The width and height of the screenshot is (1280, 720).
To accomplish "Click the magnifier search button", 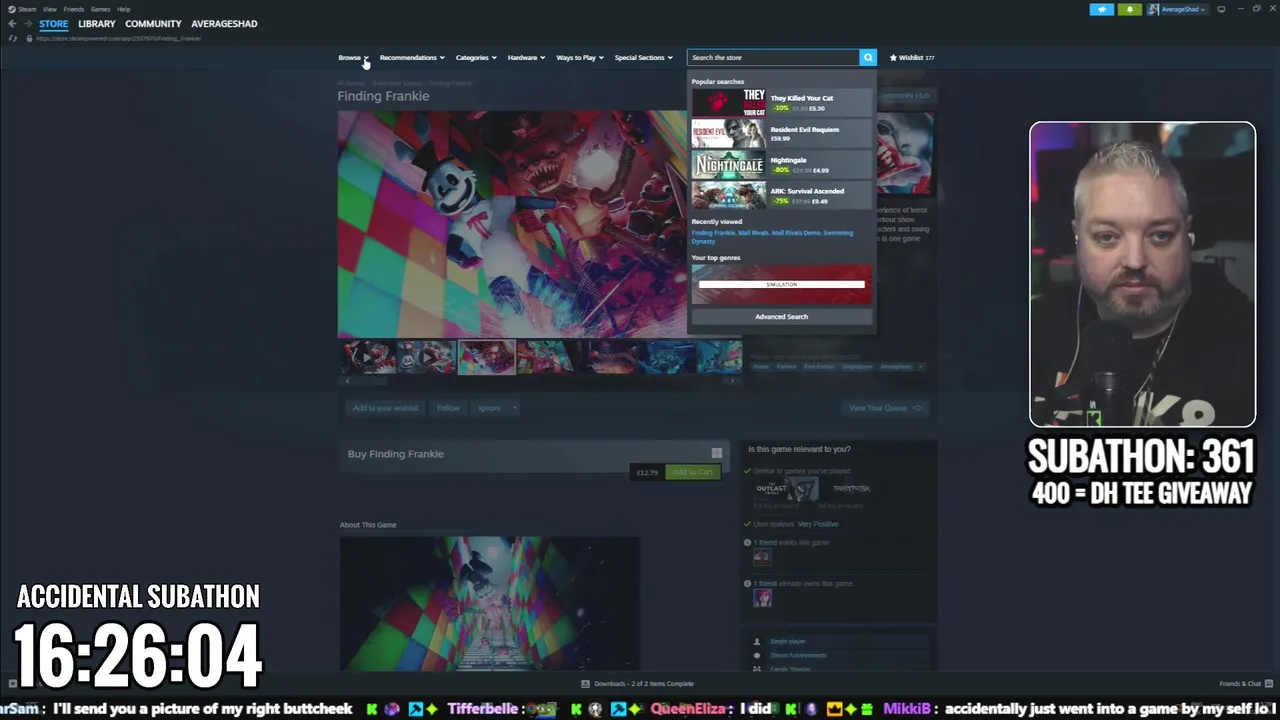I will [x=868, y=57].
